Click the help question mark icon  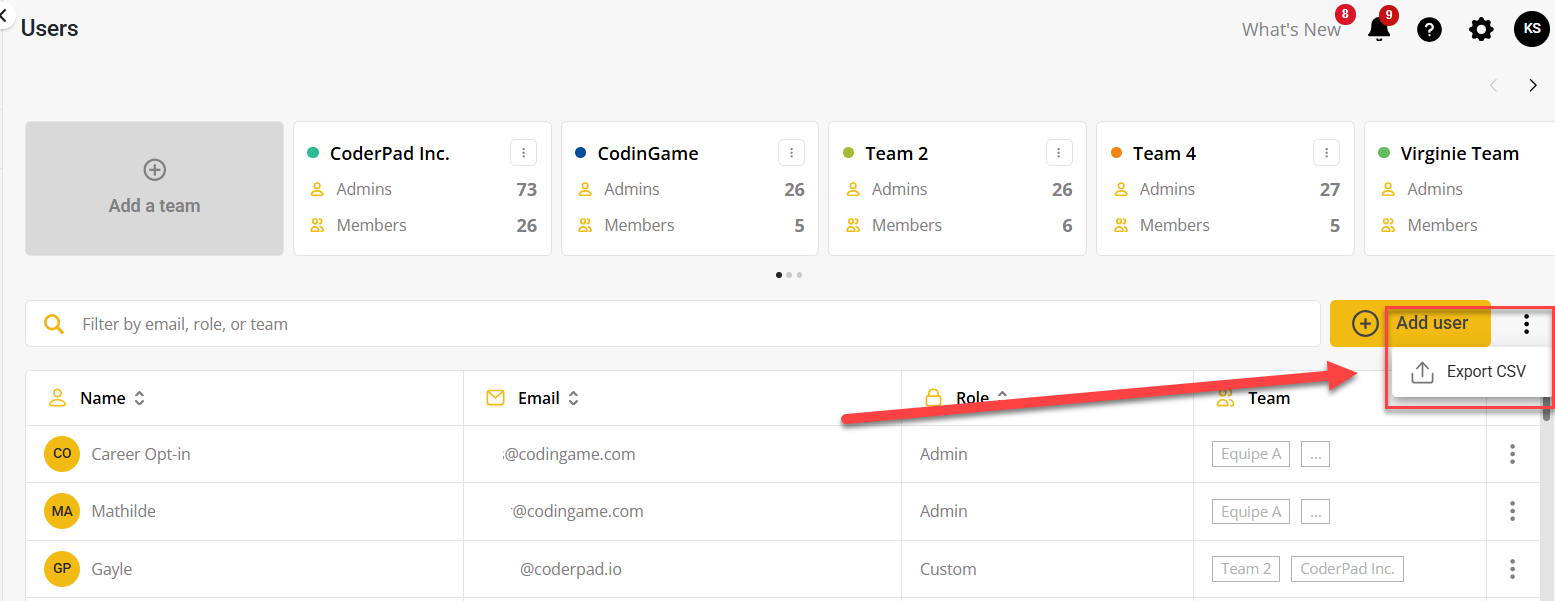(x=1430, y=30)
